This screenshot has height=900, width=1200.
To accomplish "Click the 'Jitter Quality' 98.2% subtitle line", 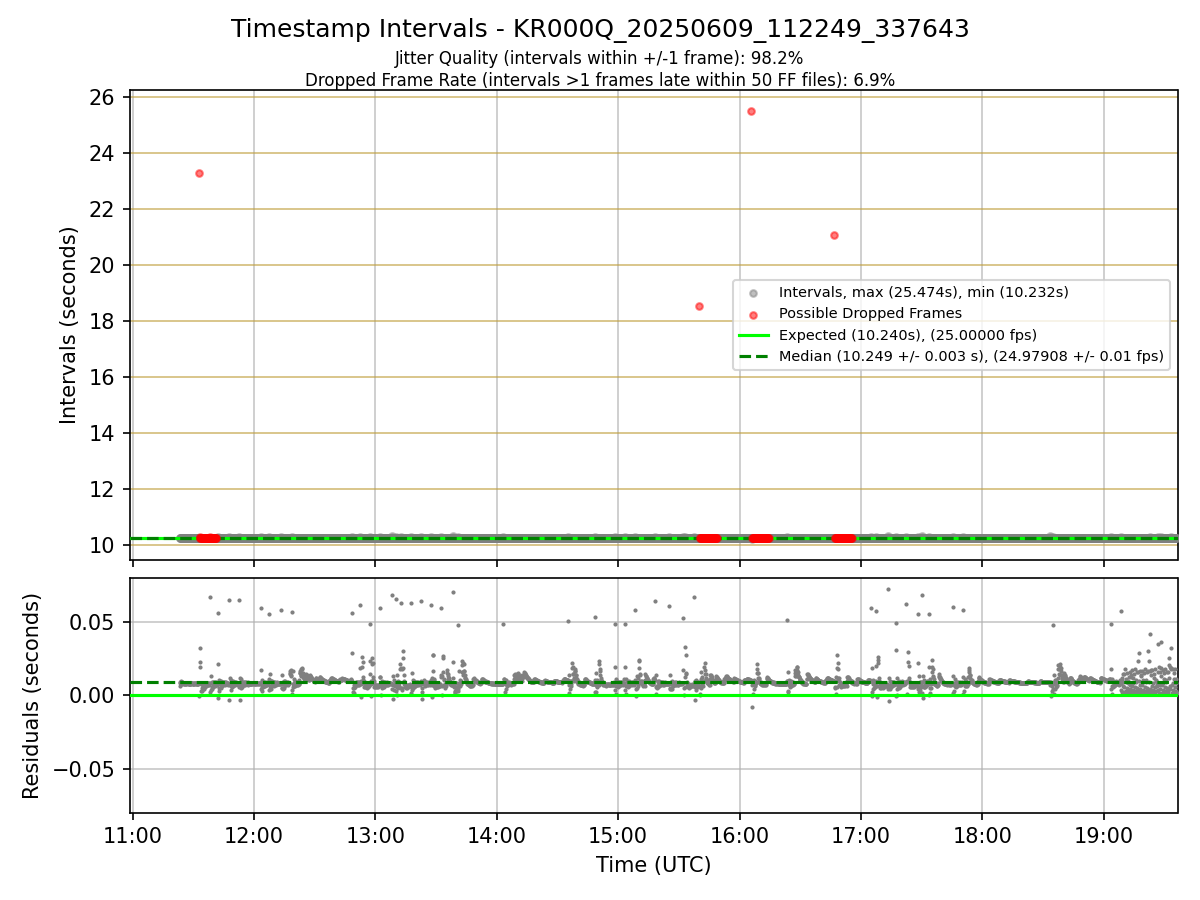I will tap(599, 59).
